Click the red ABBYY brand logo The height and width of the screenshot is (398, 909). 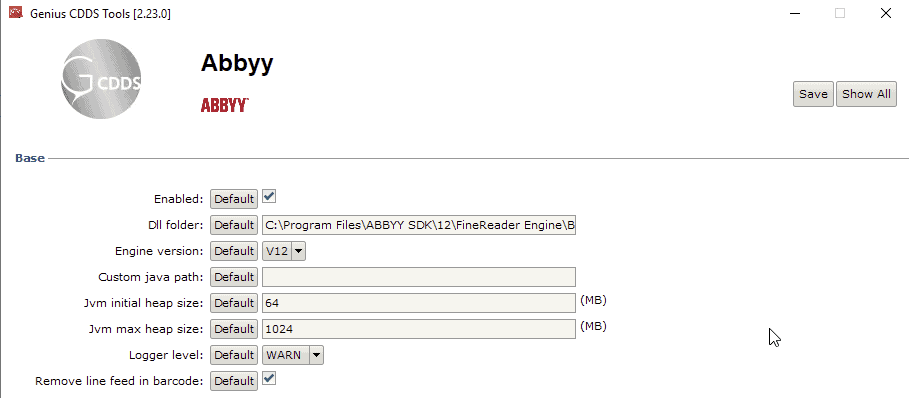pyautogui.click(x=225, y=105)
